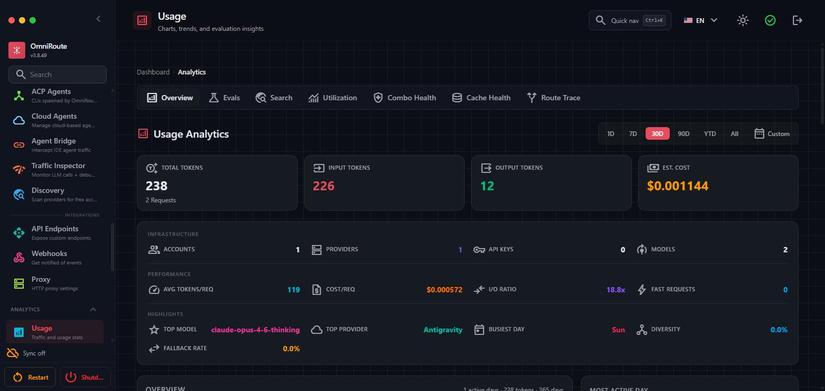Click the Usage page header icon
The width and height of the screenshot is (825, 391).
pos(142,21)
